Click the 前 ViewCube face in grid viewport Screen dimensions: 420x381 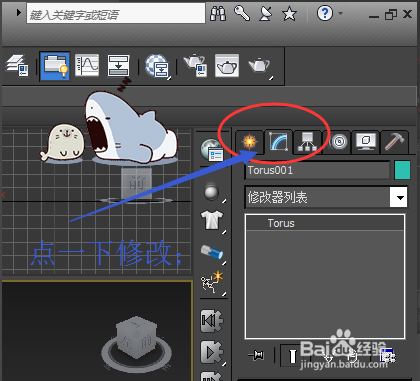pyautogui.click(x=137, y=183)
